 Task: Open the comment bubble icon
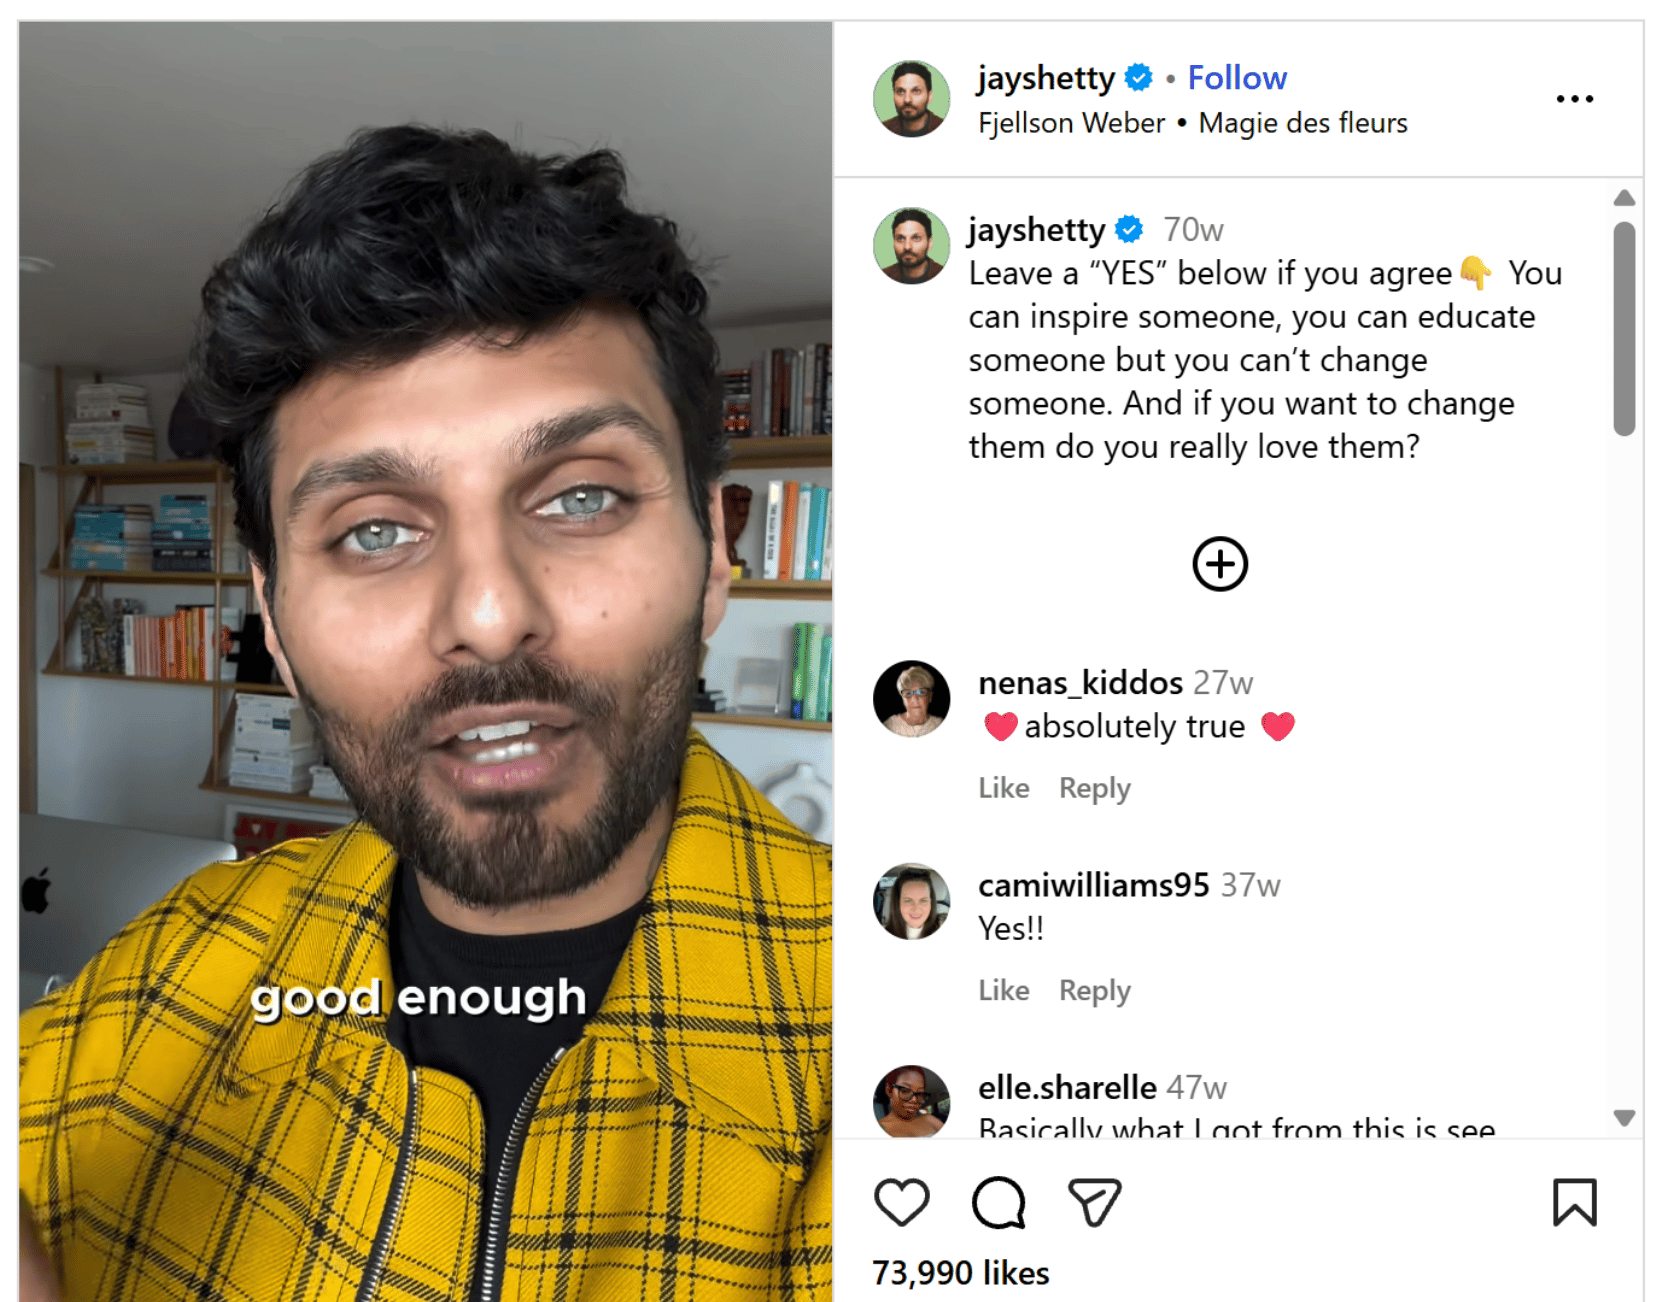[x=998, y=1202]
